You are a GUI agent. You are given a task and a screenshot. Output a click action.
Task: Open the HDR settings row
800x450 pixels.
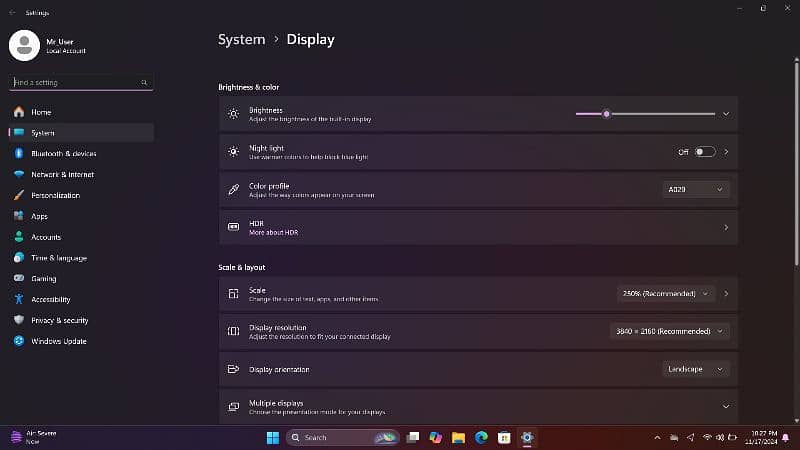478,227
